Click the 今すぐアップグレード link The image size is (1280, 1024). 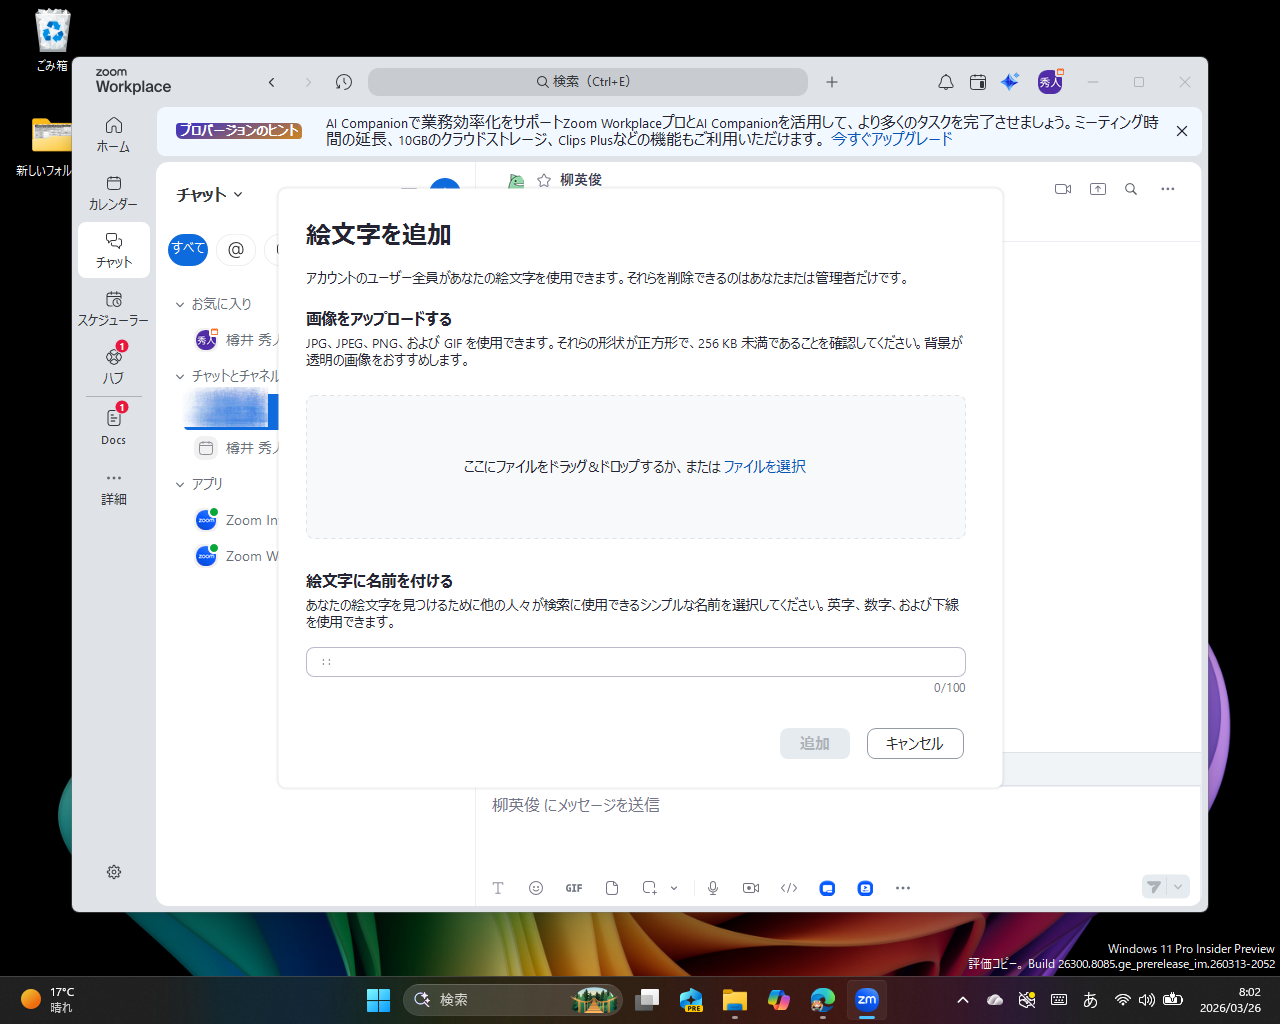[892, 140]
